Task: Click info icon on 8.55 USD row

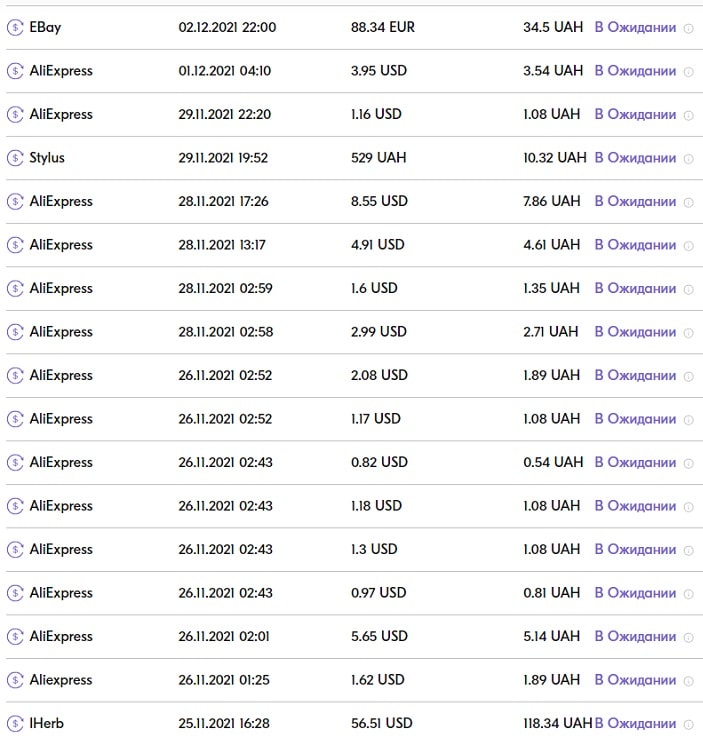Action: pyautogui.click(x=688, y=202)
